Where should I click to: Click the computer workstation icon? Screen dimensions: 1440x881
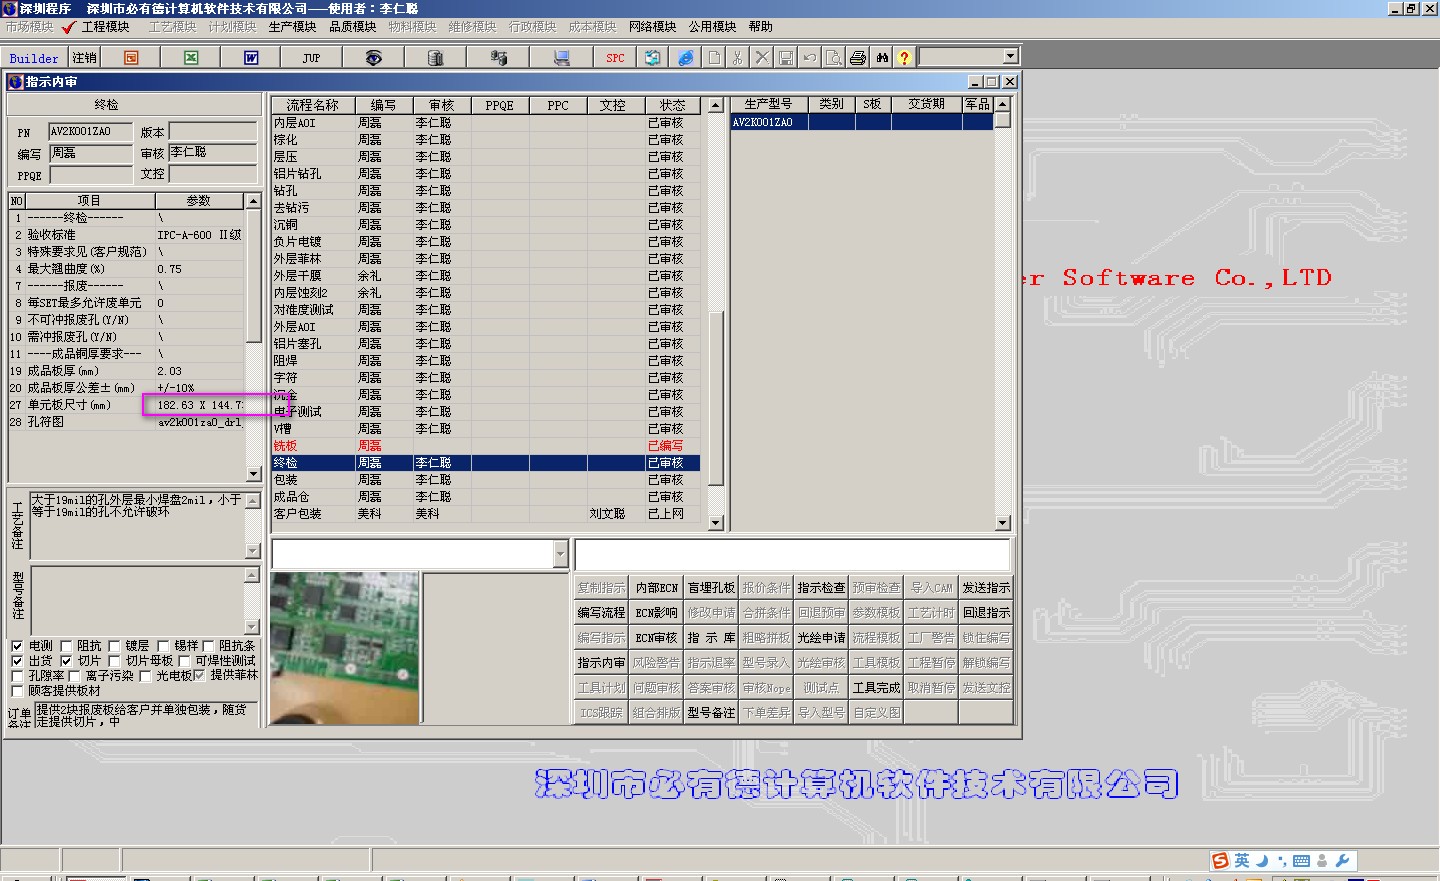coord(561,58)
